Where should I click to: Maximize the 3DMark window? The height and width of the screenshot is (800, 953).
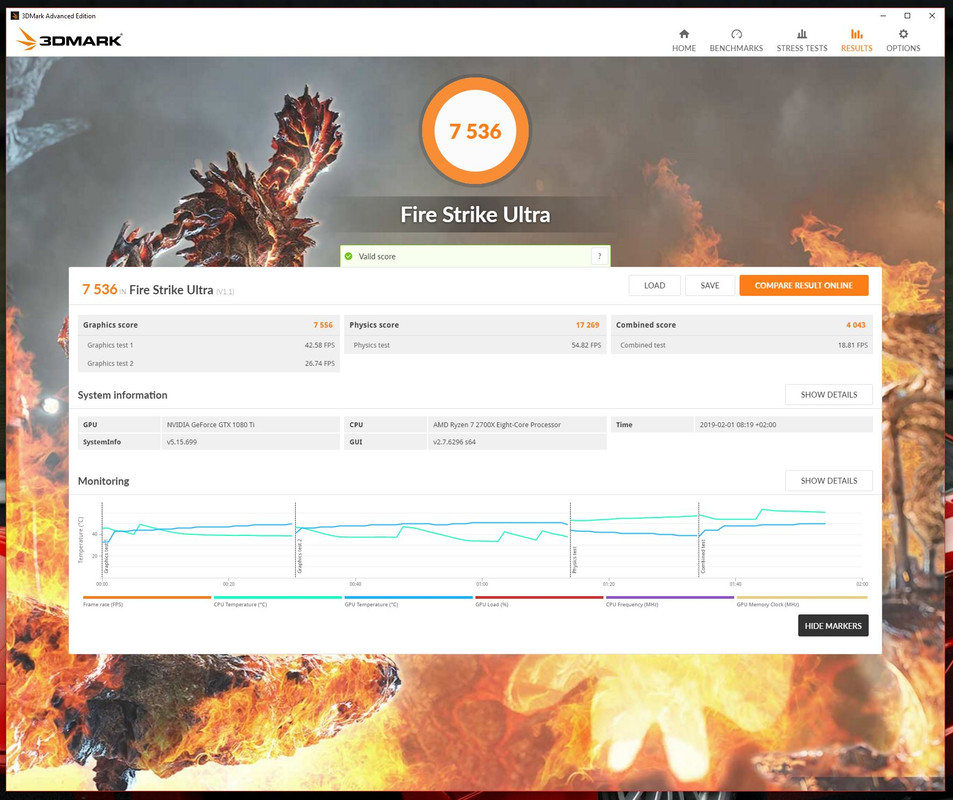907,16
